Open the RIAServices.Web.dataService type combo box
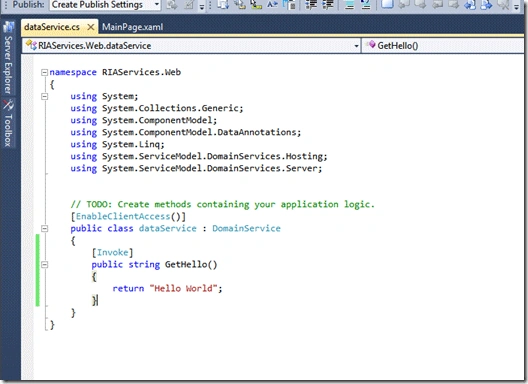 [191, 45]
